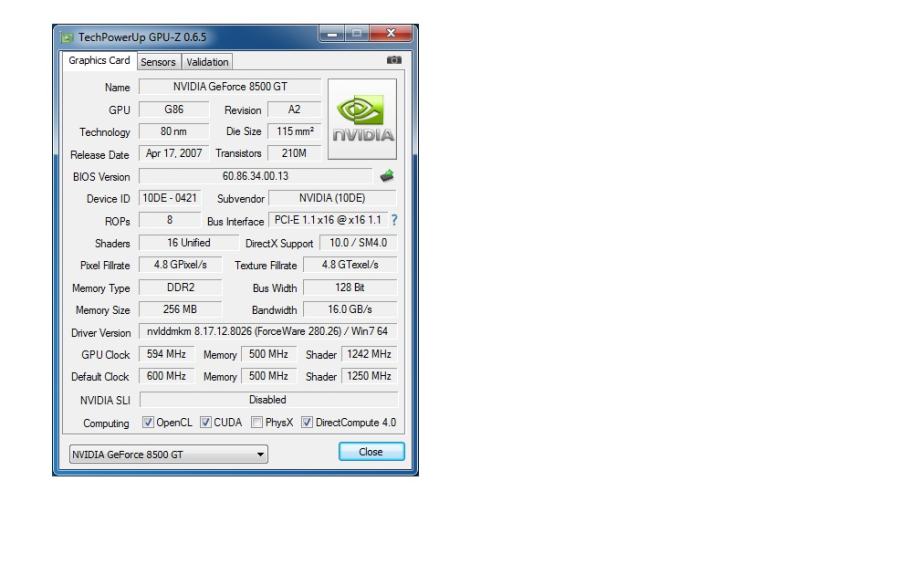The width and height of the screenshot is (920, 575).
Task: Click the Memory Type value DDR2
Action: click(x=180, y=288)
